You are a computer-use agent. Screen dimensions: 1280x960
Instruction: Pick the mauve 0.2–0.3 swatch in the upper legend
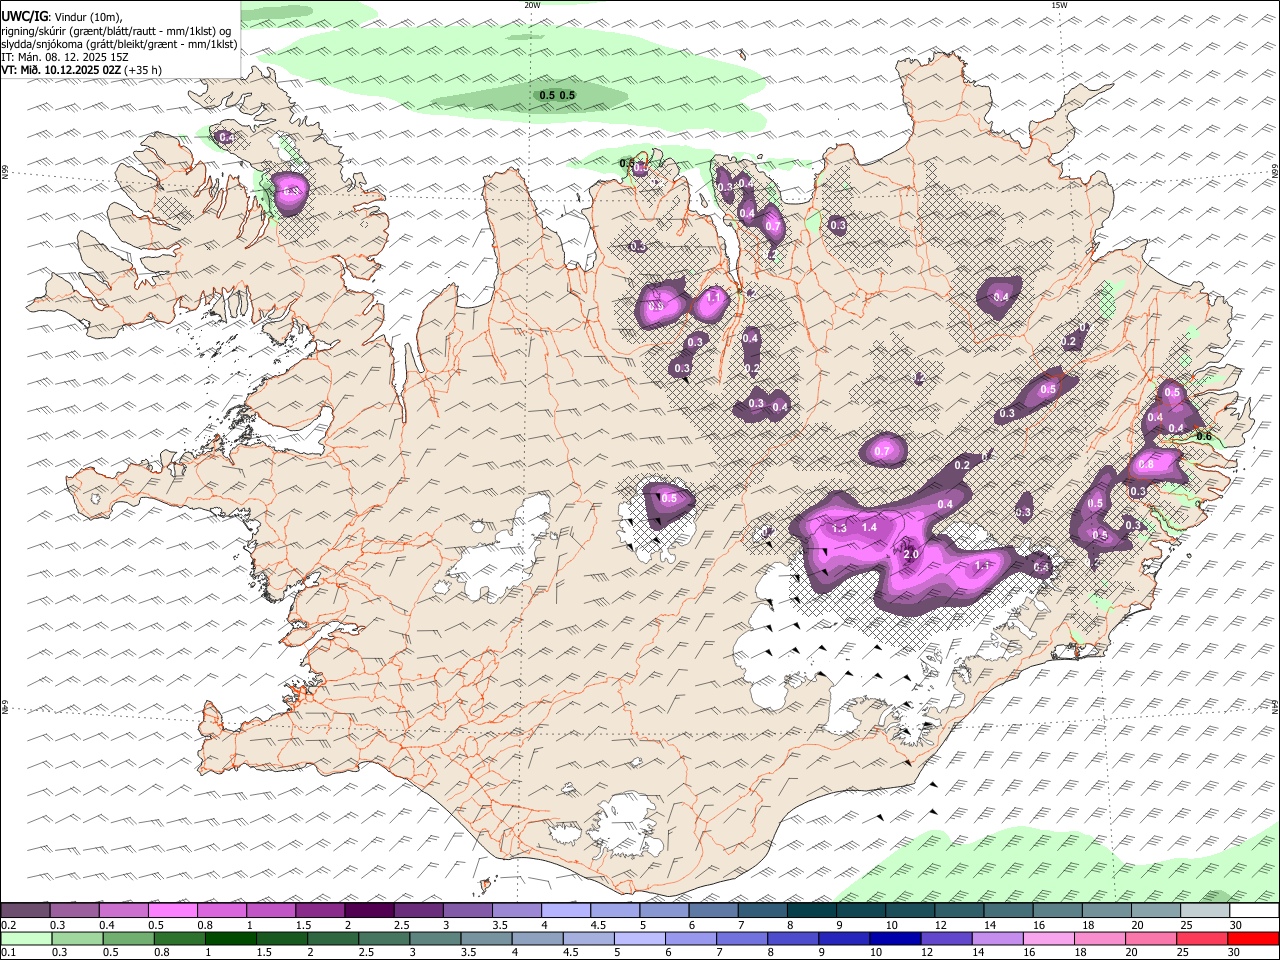(x=25, y=910)
